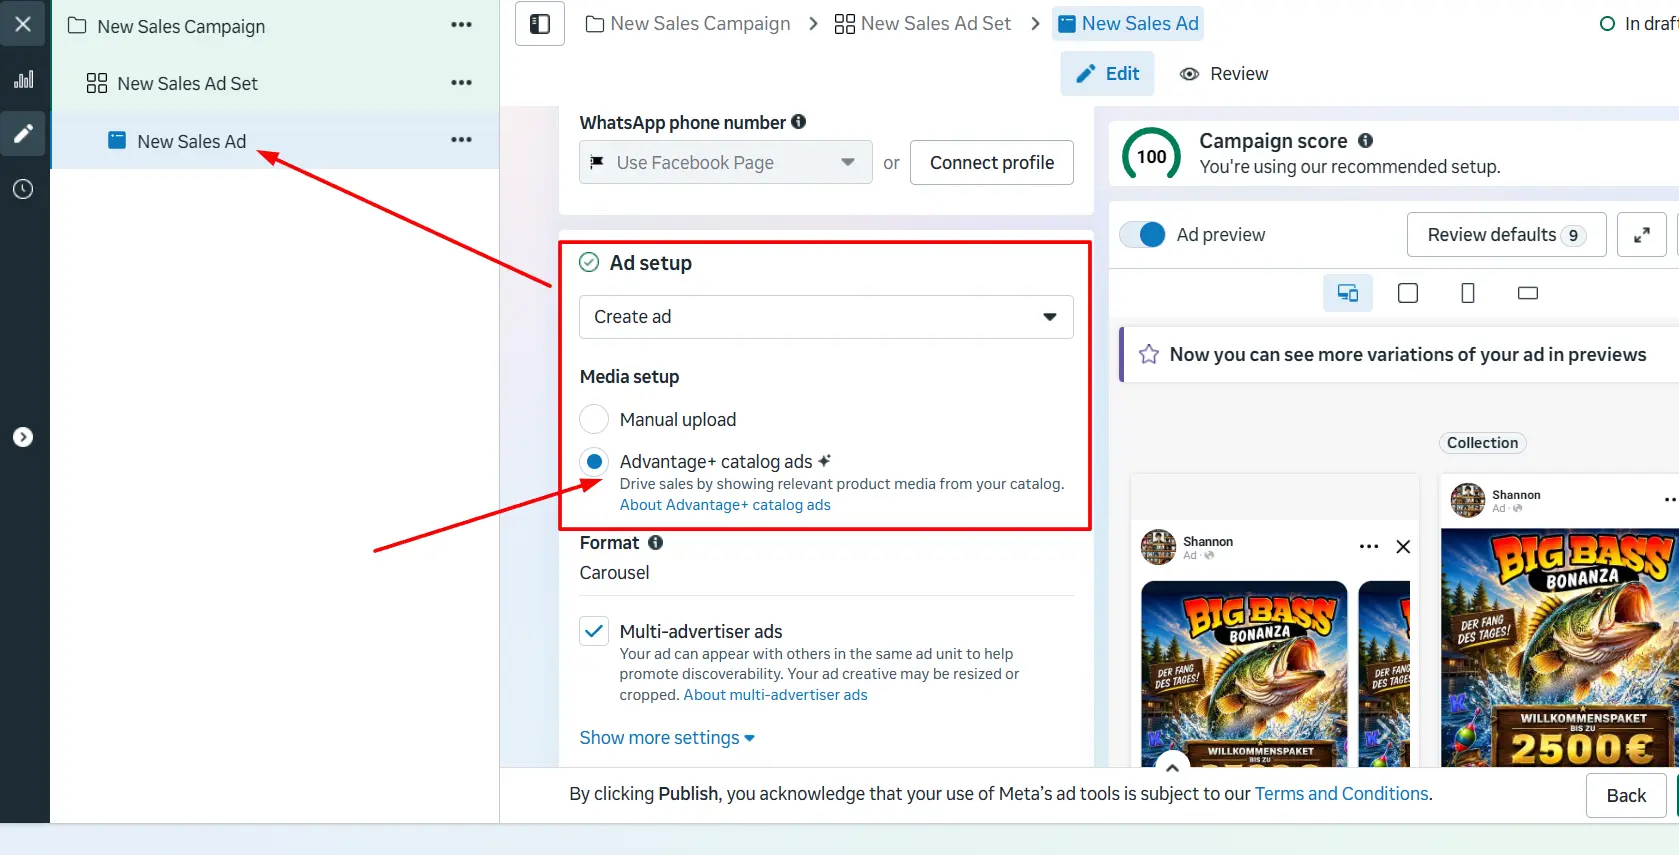Image resolution: width=1679 pixels, height=855 pixels.
Task: Uncheck the Multi-advertiser ads checkbox
Action: (594, 631)
